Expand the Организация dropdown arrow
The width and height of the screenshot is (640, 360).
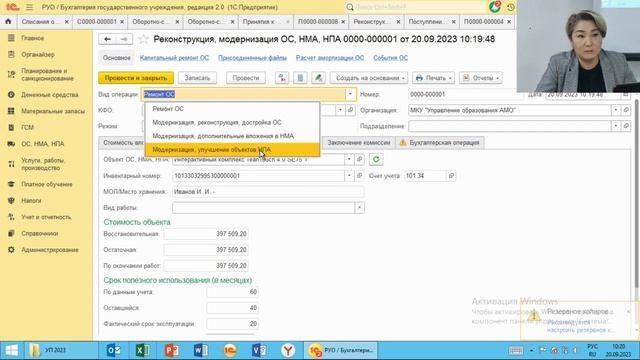[616, 110]
